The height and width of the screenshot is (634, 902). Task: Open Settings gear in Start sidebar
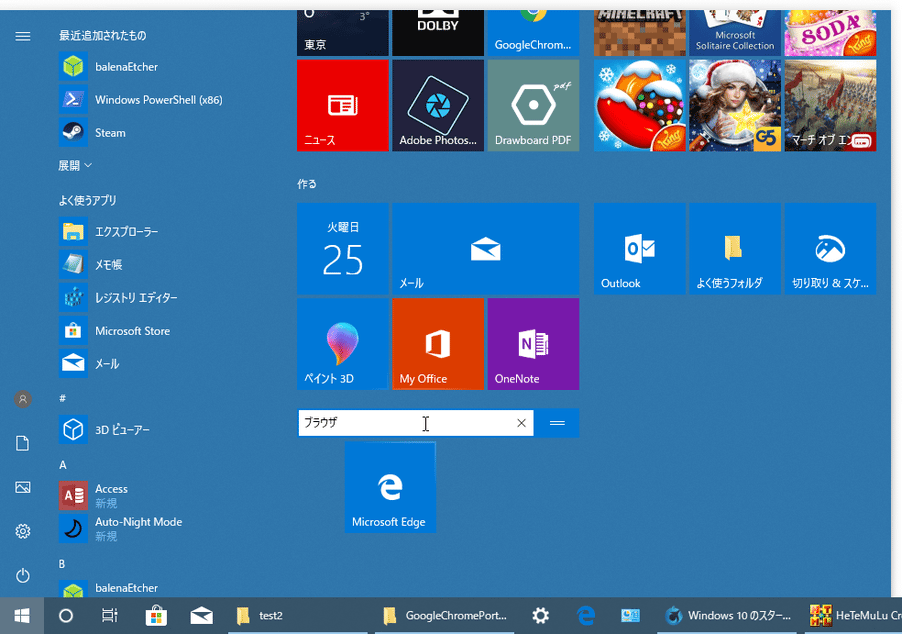coord(22,531)
